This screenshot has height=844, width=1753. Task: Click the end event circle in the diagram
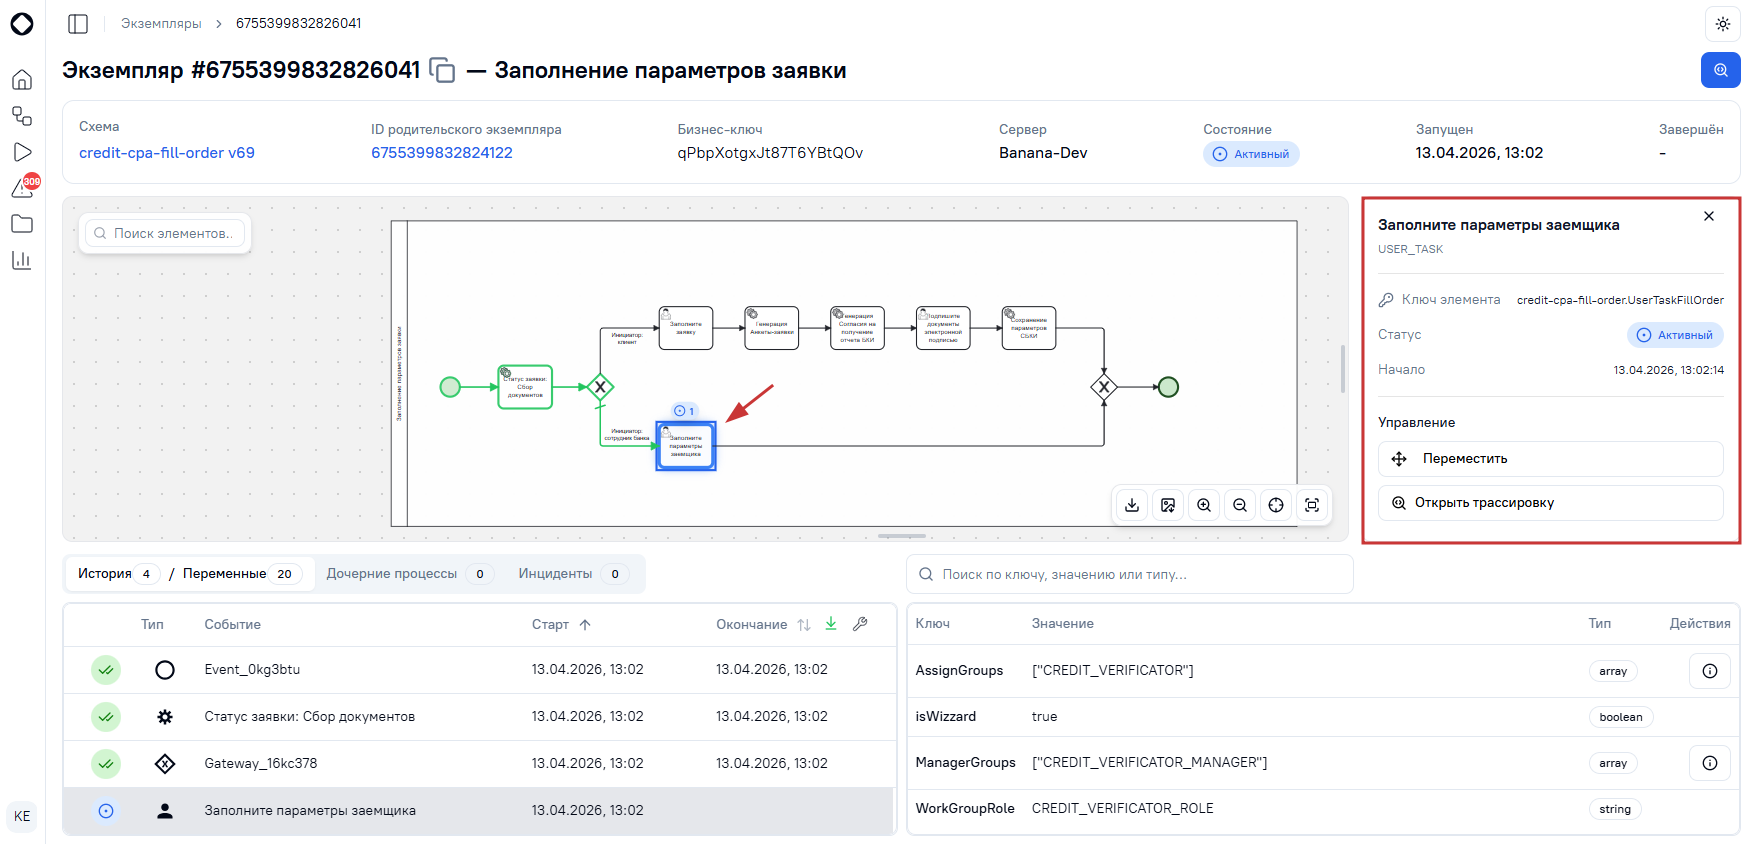point(1168,387)
